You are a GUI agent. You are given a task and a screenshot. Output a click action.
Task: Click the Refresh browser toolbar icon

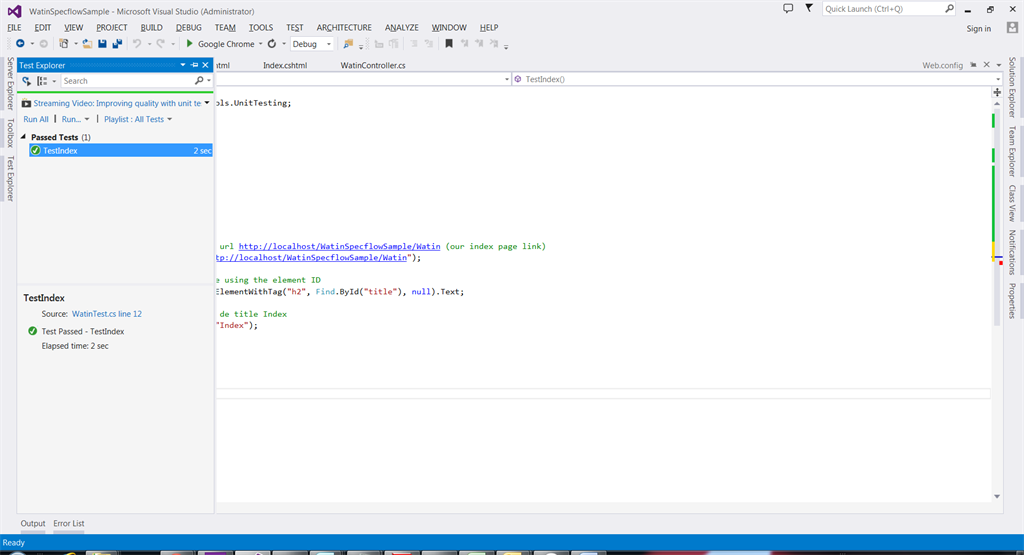click(272, 44)
